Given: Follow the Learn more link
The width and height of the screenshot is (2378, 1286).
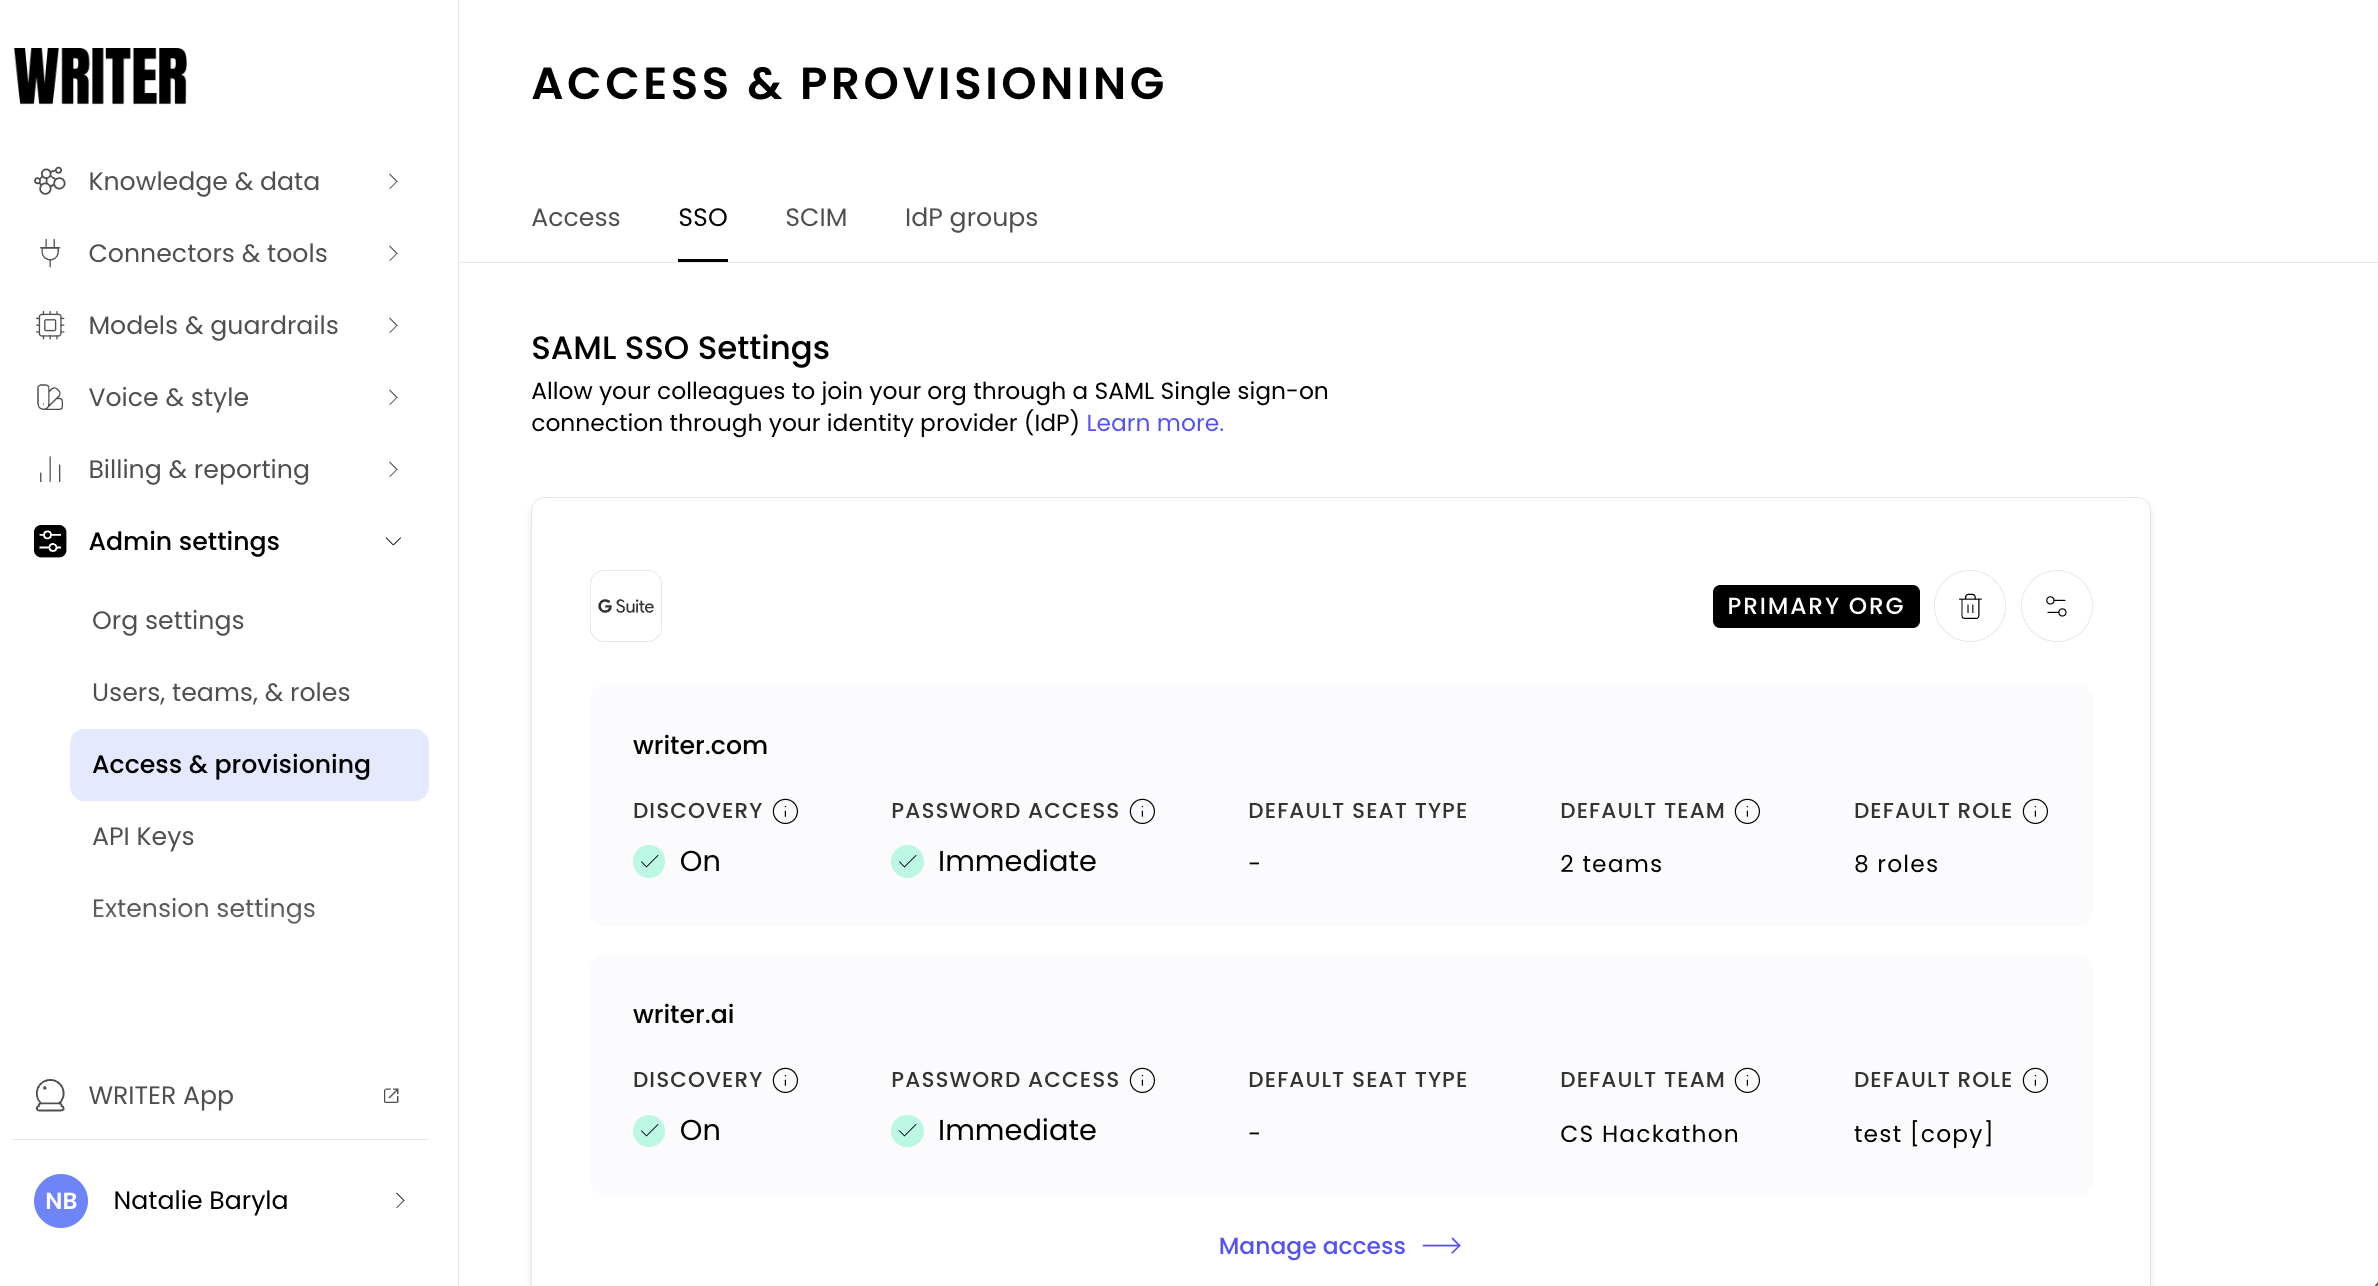Looking at the screenshot, I should [x=1154, y=423].
